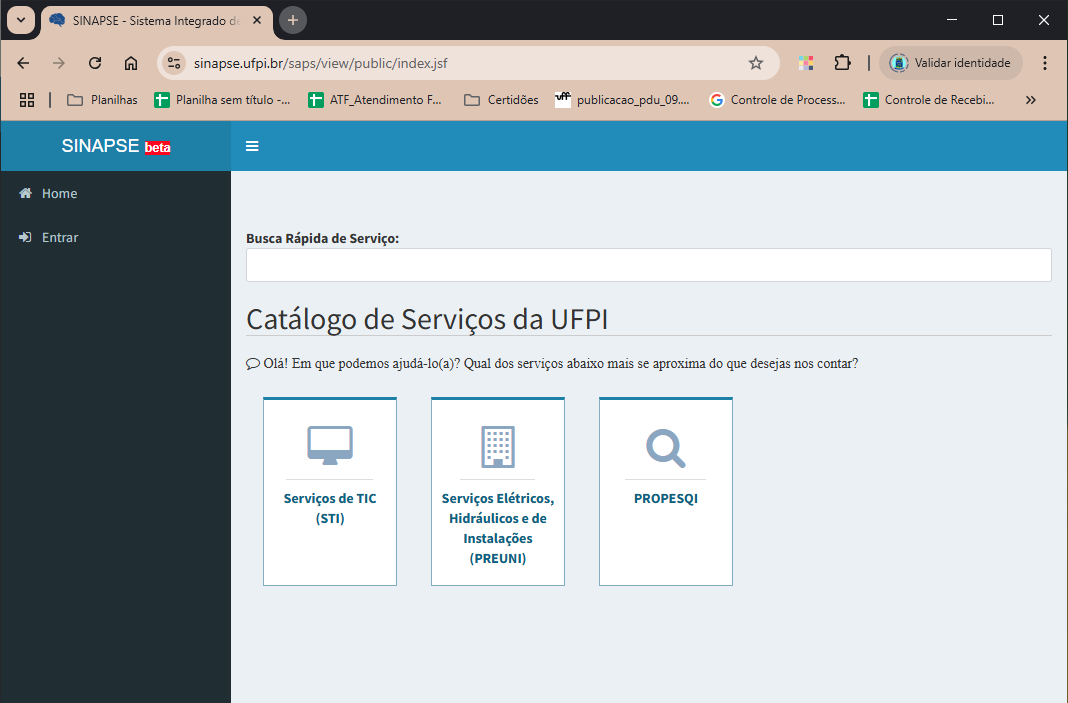Image resolution: width=1068 pixels, height=703 pixels.
Task: Bookmark this page with the star icon
Action: point(756,63)
